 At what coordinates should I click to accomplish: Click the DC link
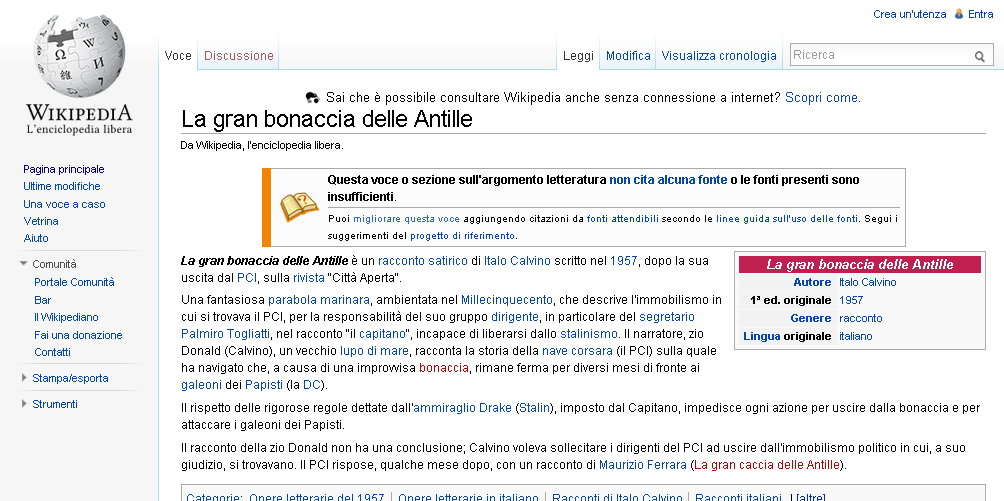click(311, 385)
